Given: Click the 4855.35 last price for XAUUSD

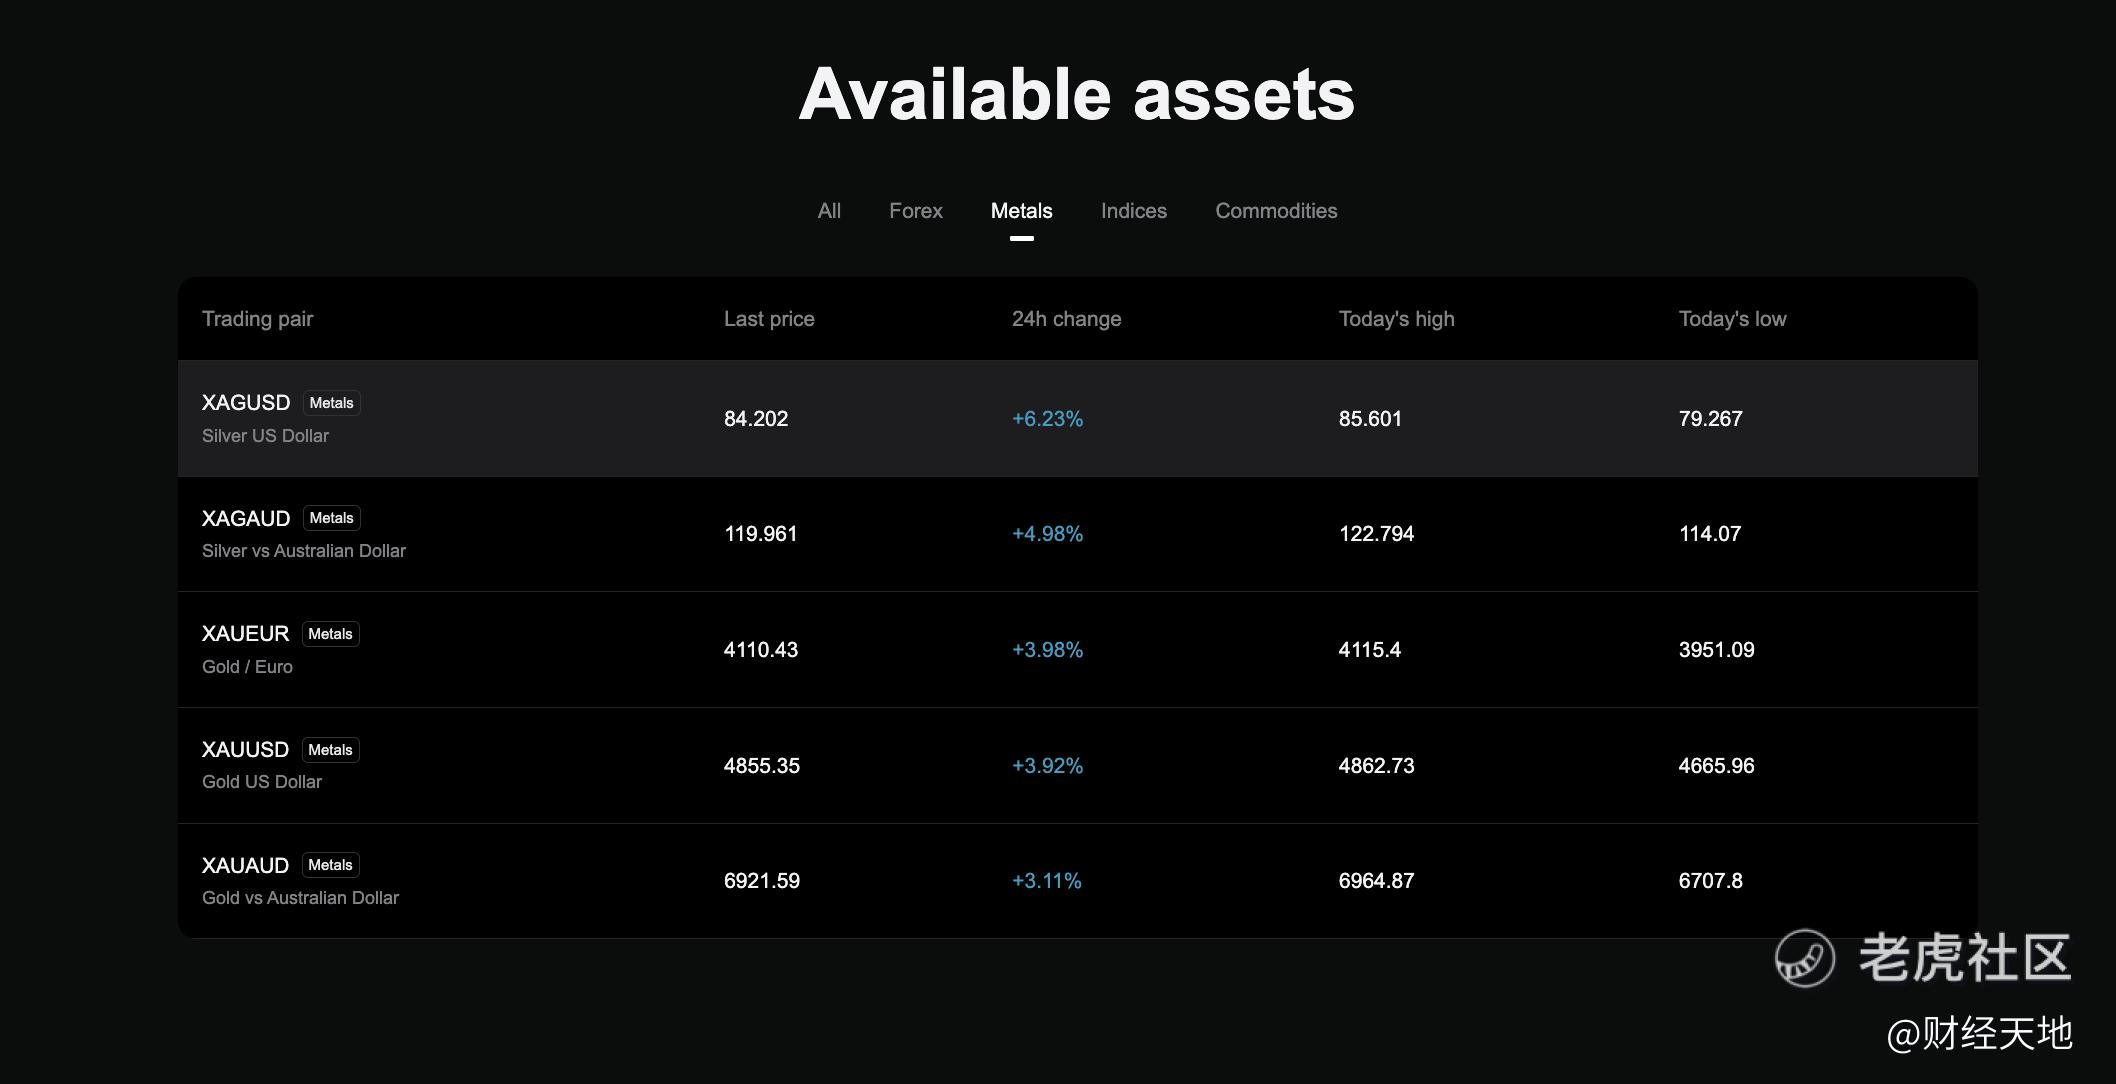Looking at the screenshot, I should [761, 766].
